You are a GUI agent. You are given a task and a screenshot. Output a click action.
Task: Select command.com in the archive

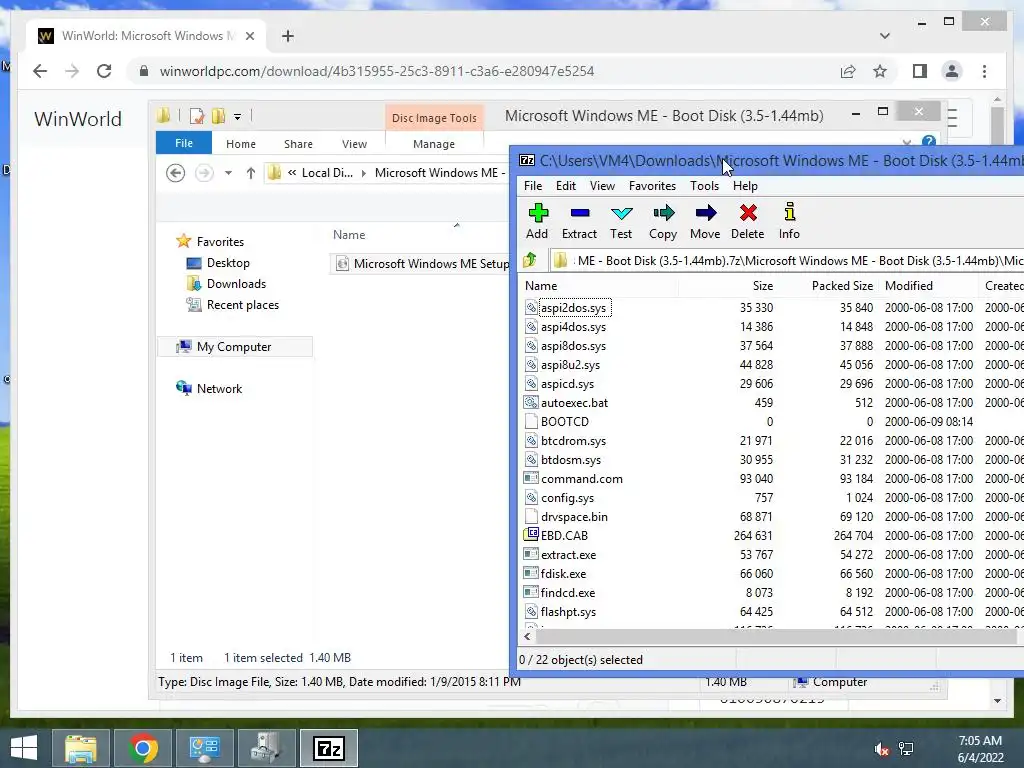point(582,479)
